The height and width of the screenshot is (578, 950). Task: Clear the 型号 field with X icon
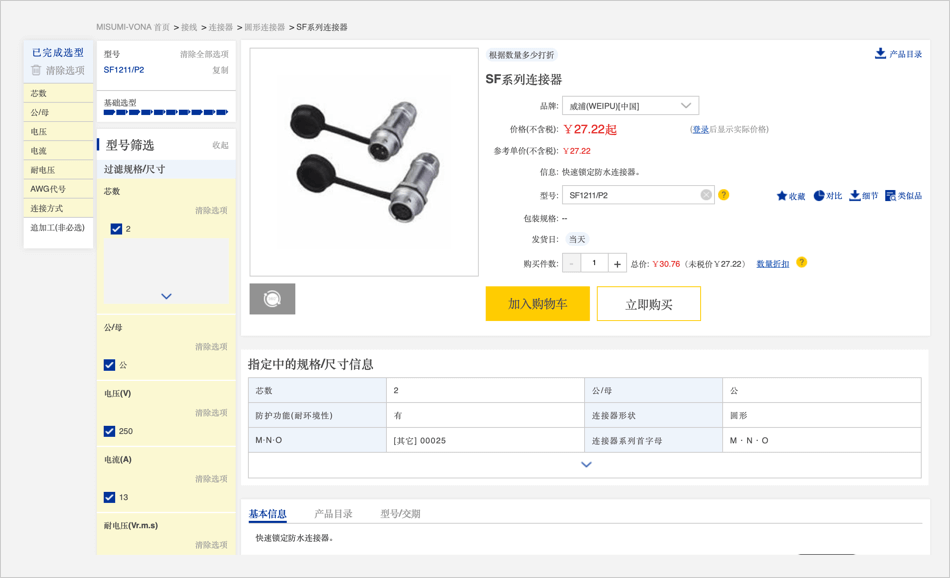(x=706, y=195)
